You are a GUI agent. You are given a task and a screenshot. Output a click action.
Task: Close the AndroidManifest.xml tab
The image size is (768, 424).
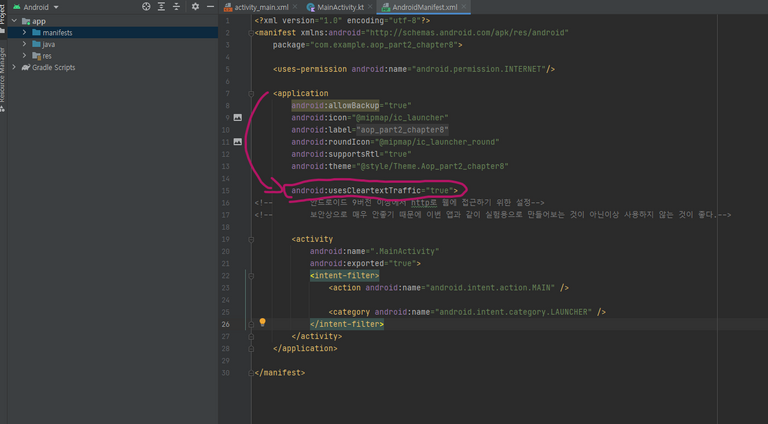click(463, 7)
